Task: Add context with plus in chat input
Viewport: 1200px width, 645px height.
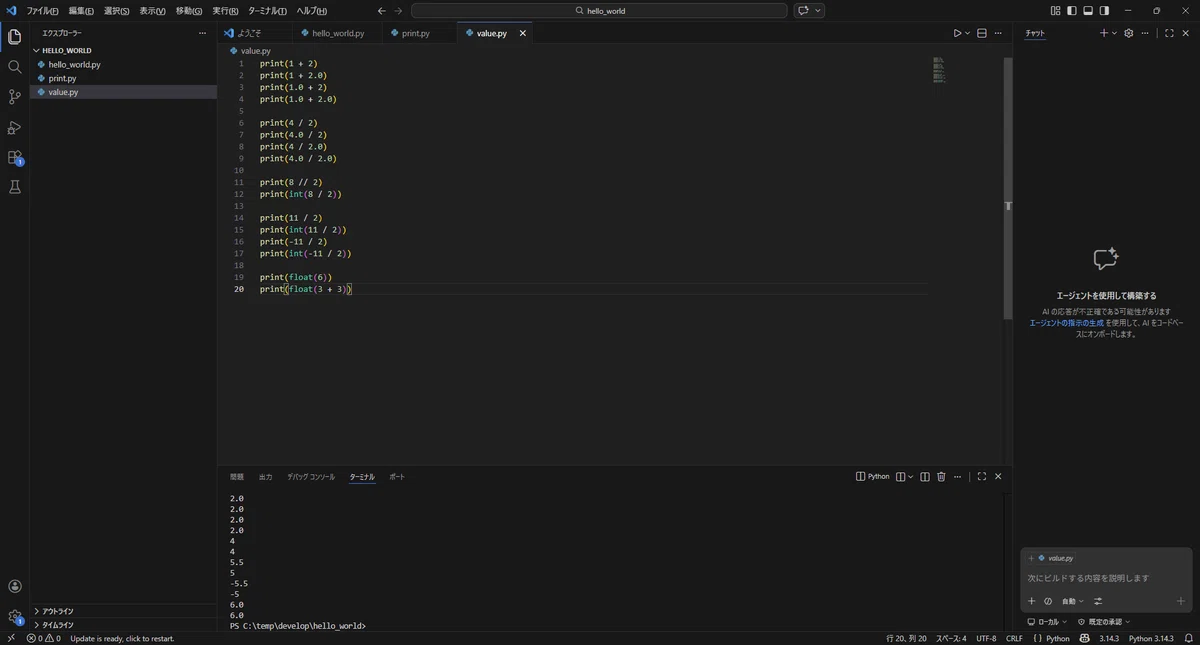Action: pyautogui.click(x=1032, y=601)
